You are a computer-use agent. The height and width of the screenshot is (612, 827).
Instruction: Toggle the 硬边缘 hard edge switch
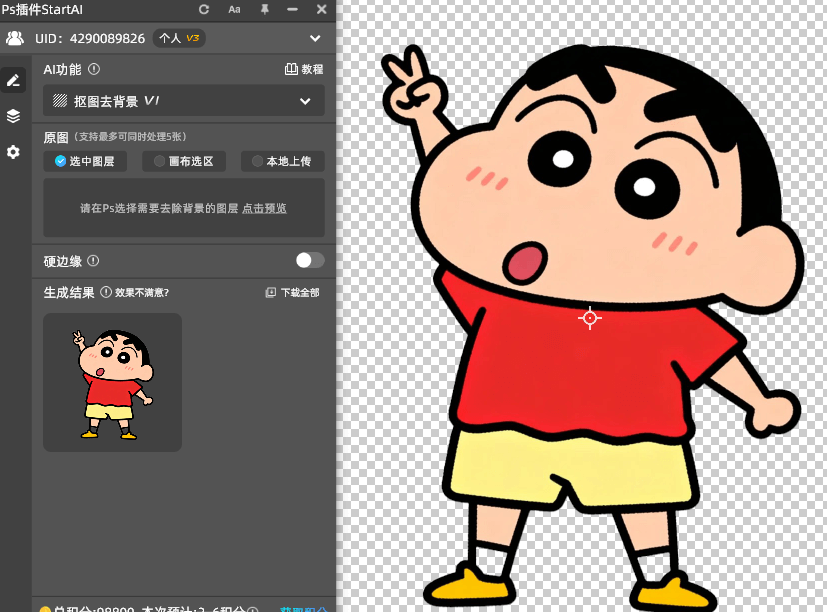point(310,260)
